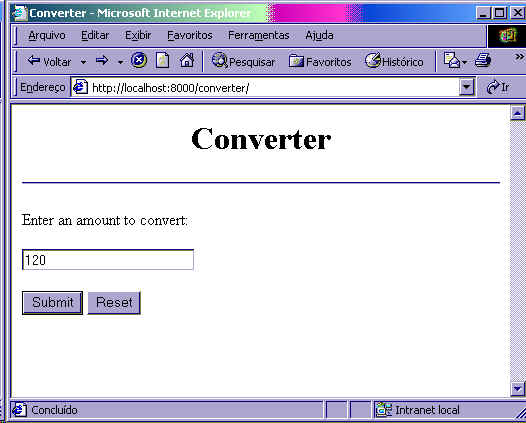Show the Histórico panel
The width and height of the screenshot is (526, 423).
click(x=394, y=61)
